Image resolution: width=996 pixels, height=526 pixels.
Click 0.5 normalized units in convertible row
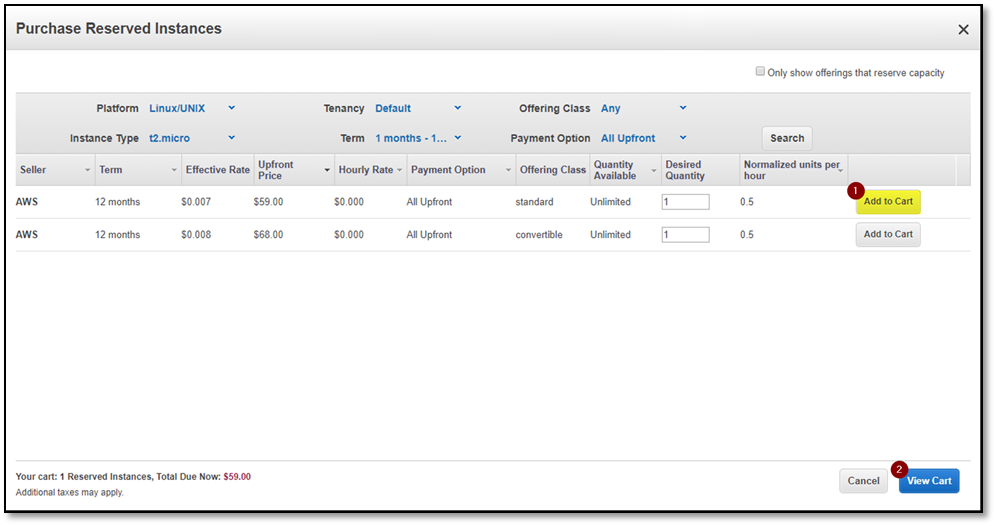click(747, 234)
